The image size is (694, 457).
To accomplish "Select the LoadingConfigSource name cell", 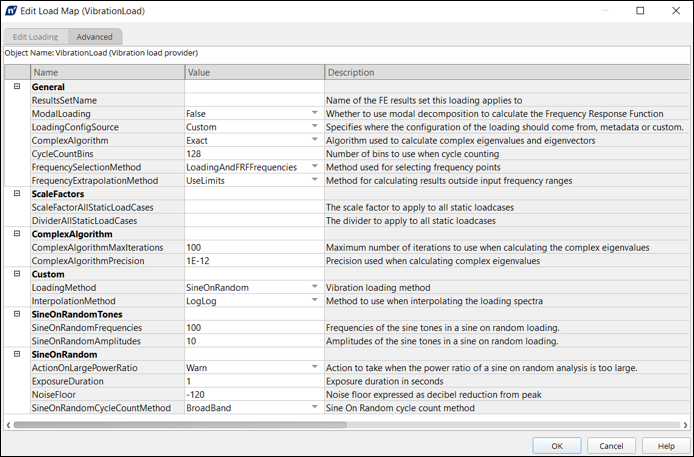I will click(x=108, y=127).
